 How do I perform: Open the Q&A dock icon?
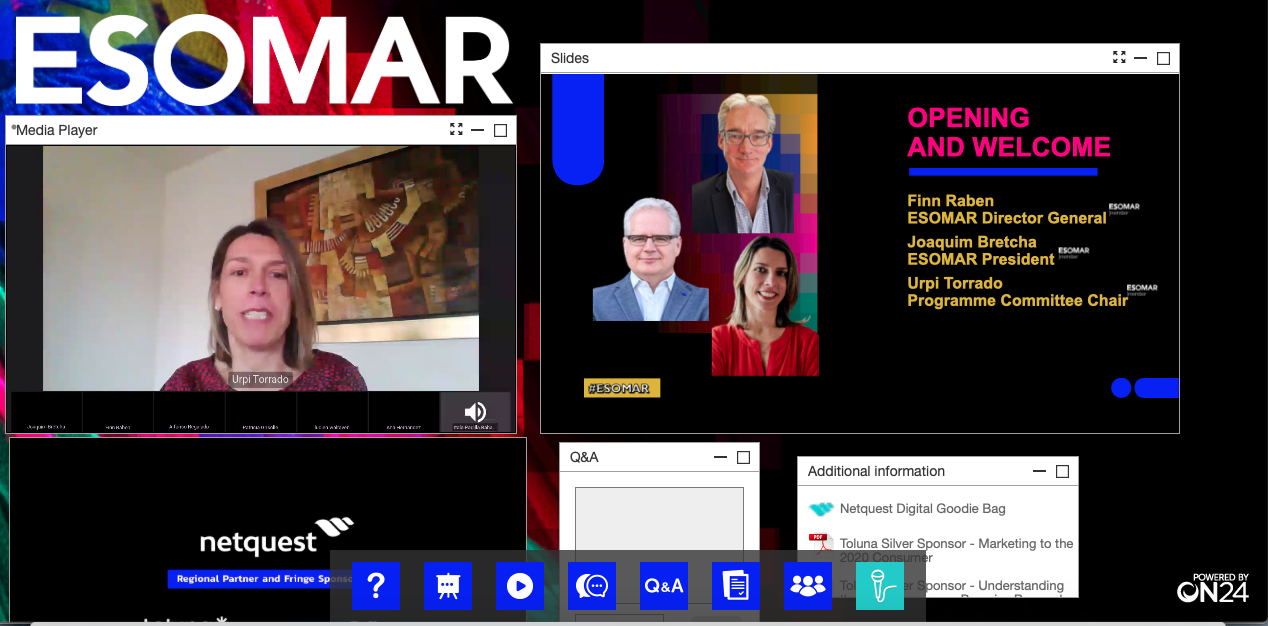coord(664,586)
